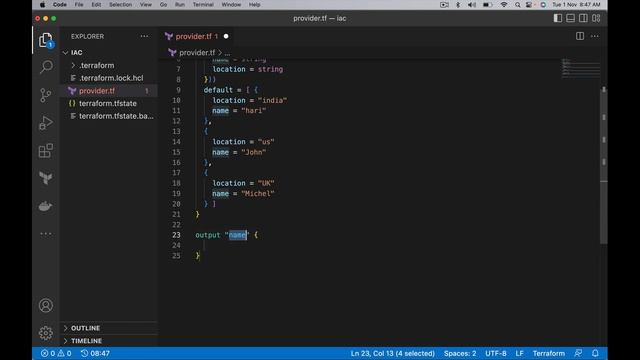Open the View menu
Screen dimensions: 640x360
[x=146, y=4]
